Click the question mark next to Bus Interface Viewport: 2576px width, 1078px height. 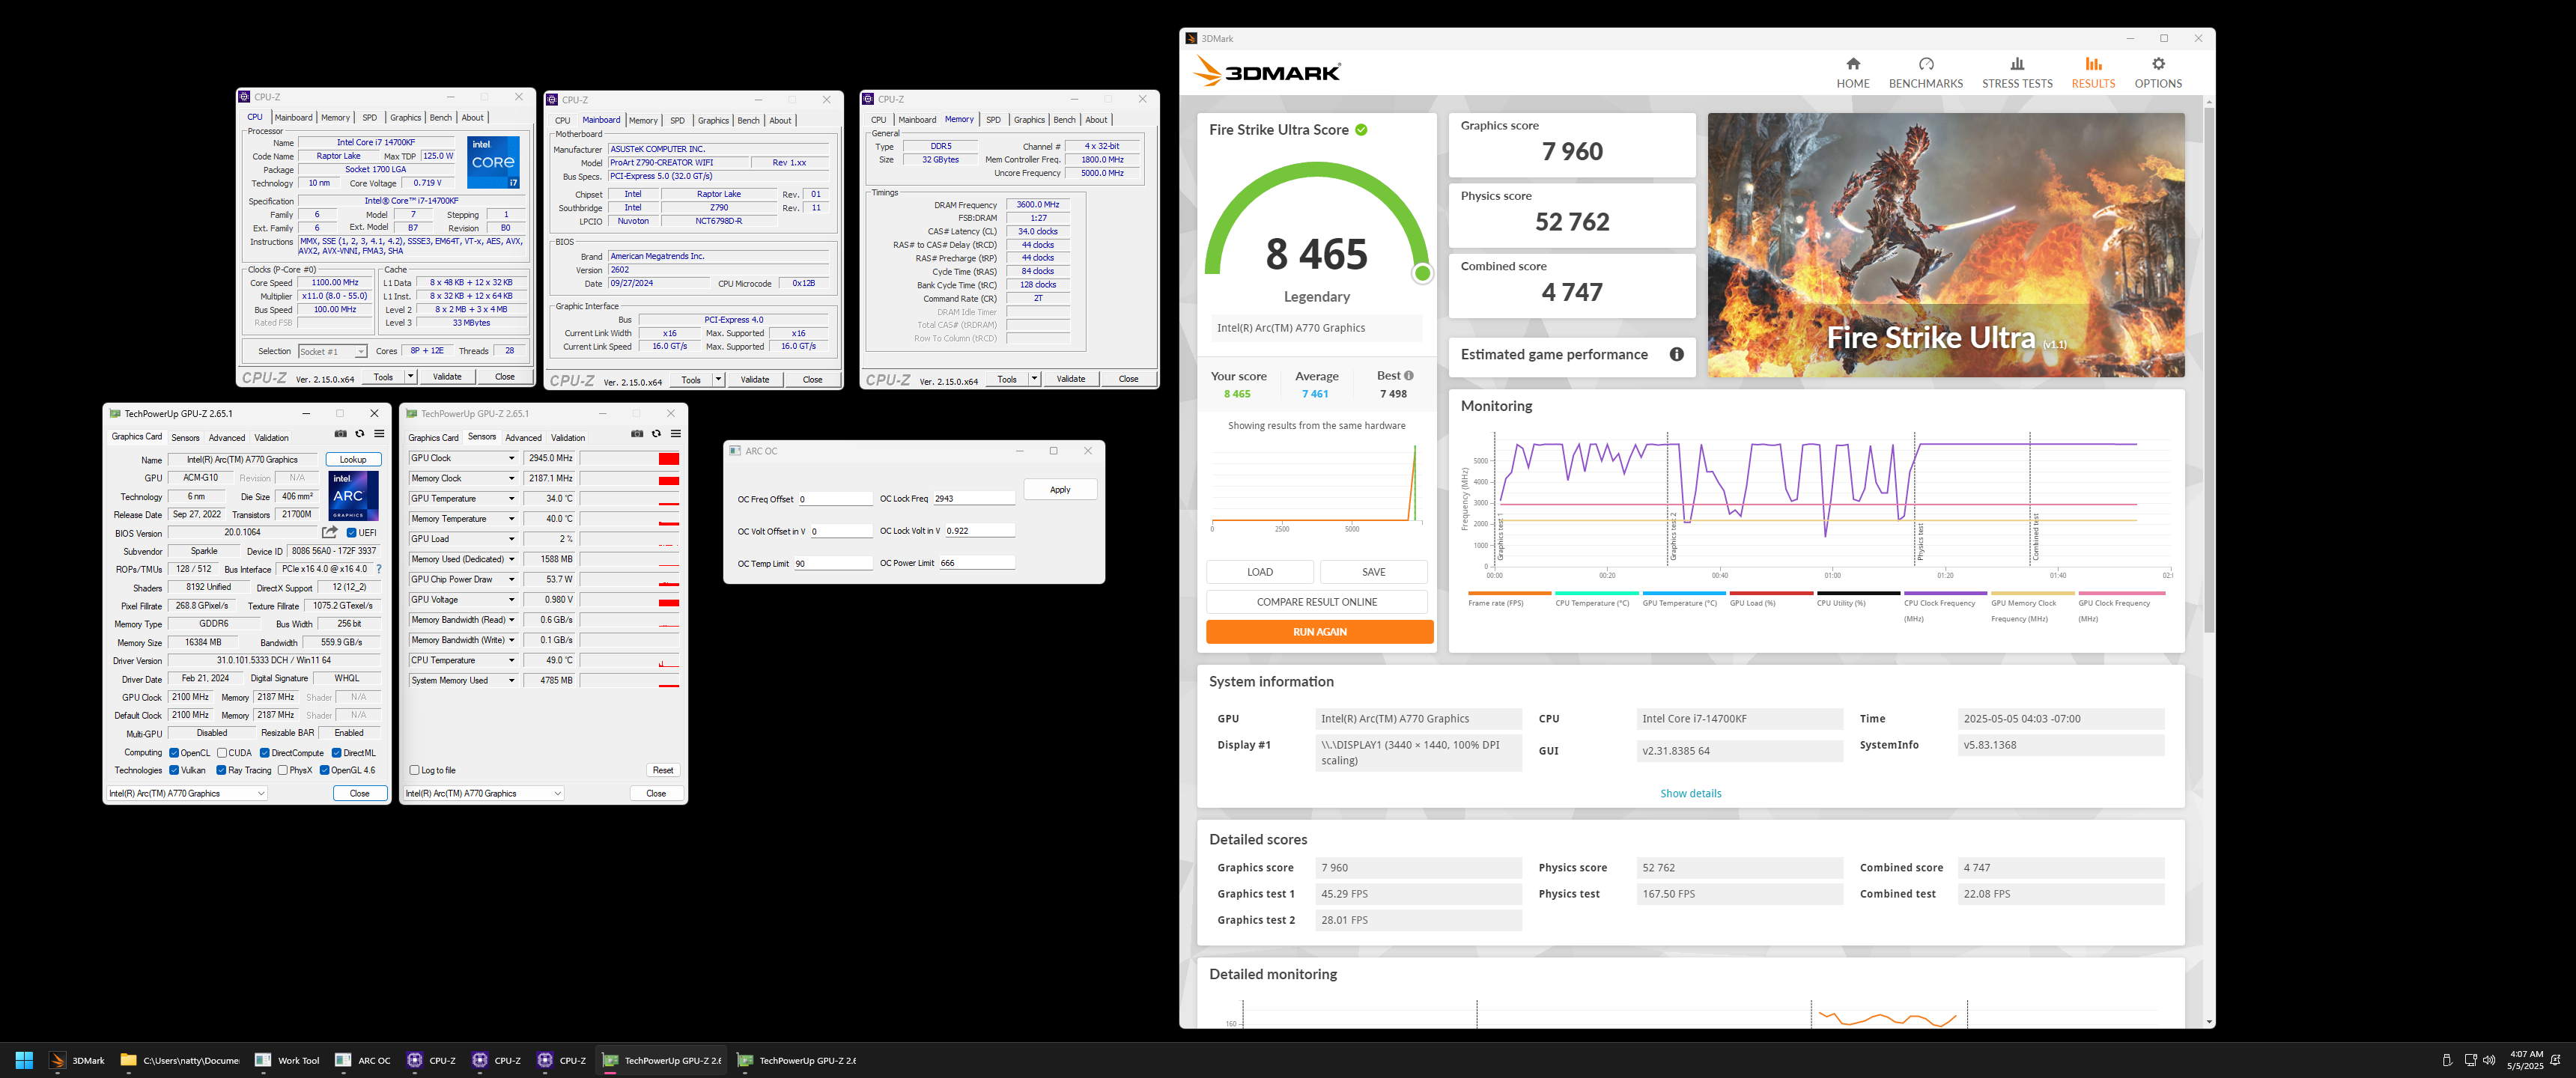tap(379, 569)
